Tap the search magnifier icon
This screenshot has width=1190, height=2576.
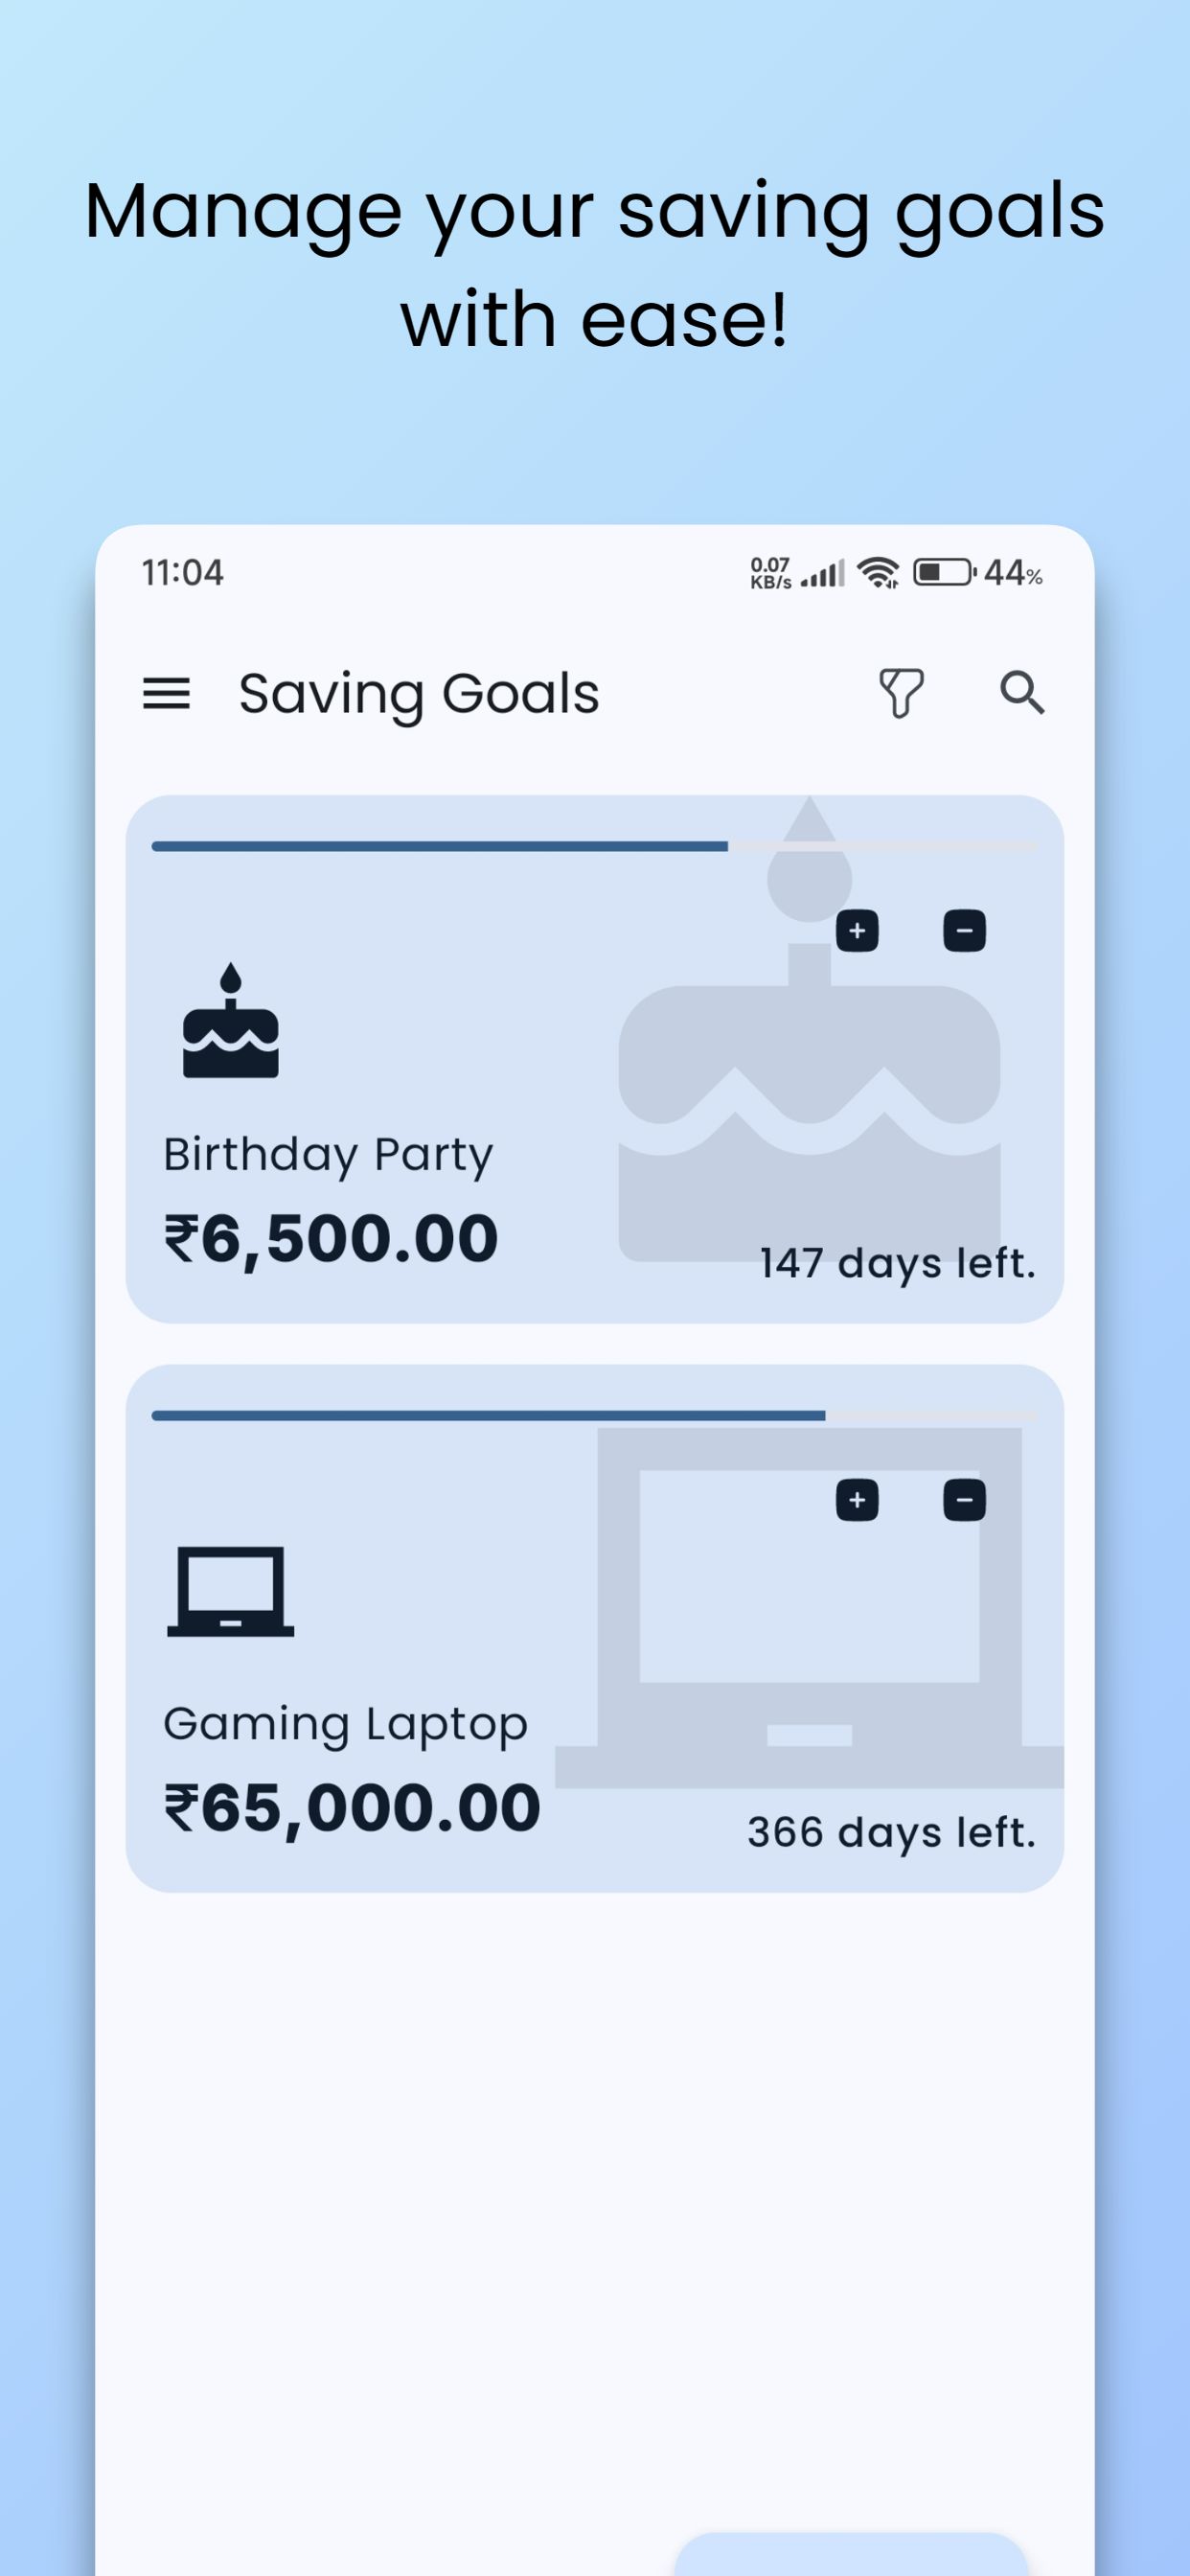pos(1022,693)
